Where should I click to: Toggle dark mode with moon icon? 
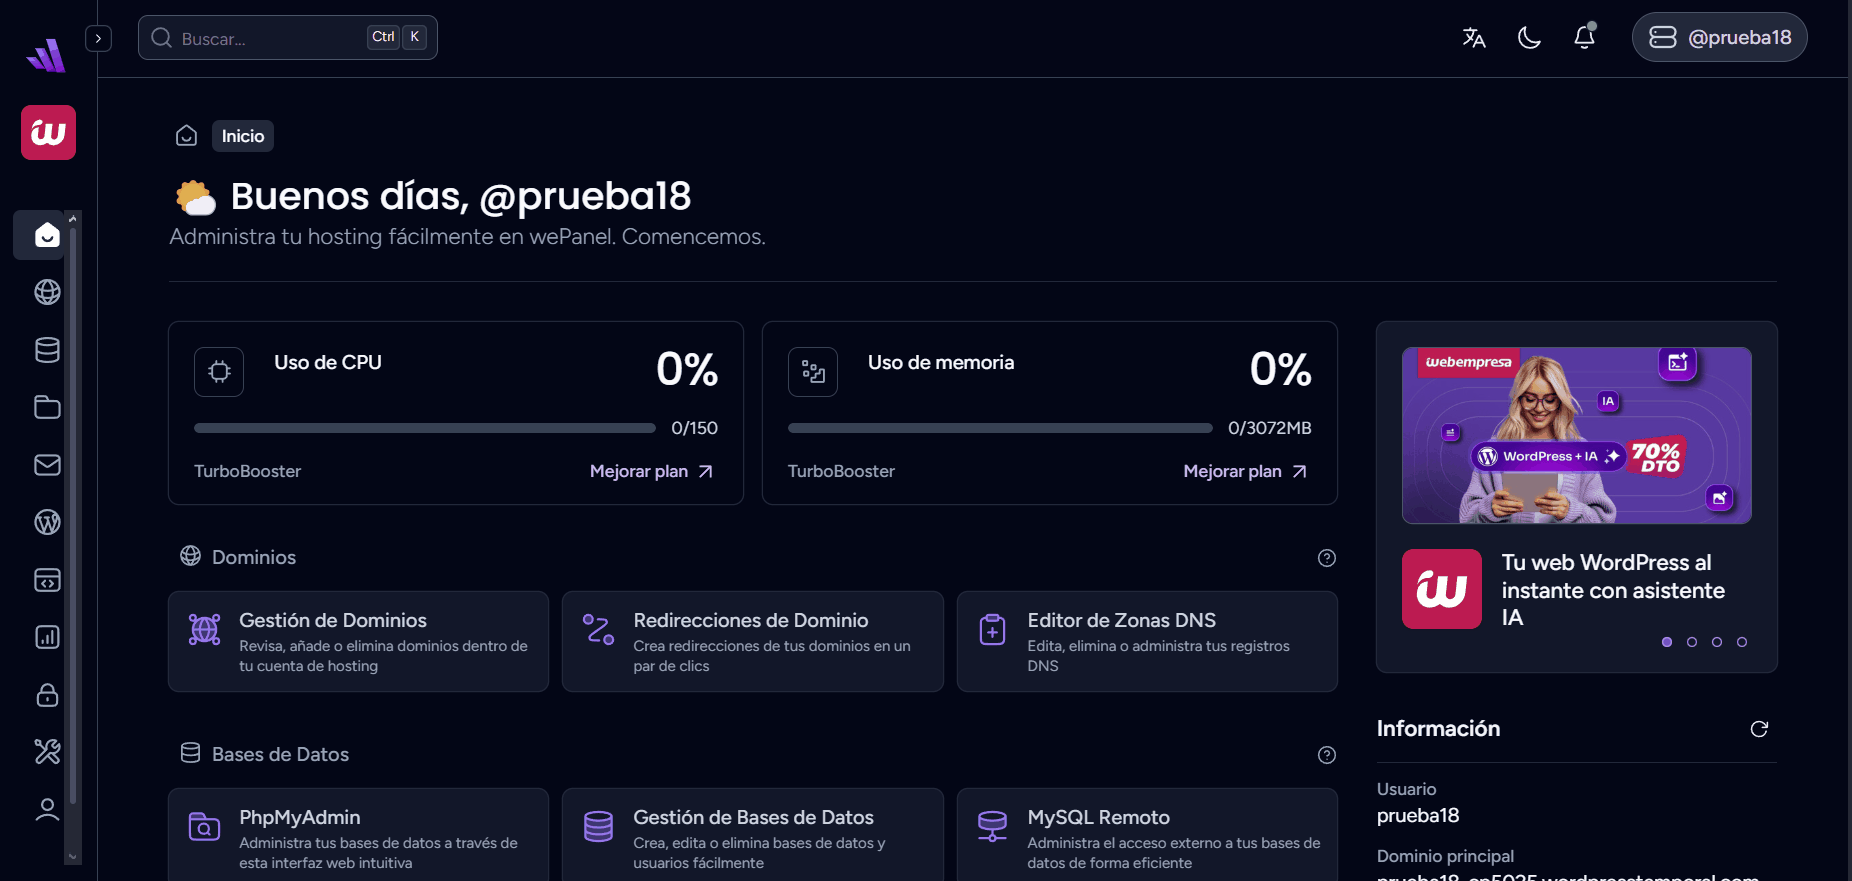click(1529, 38)
